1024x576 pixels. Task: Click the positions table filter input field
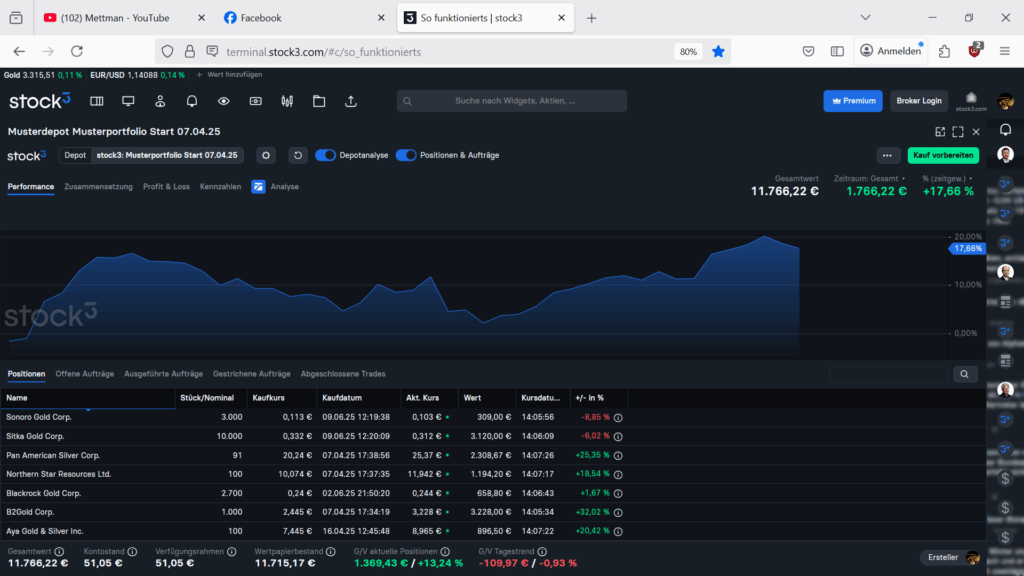tap(889, 374)
